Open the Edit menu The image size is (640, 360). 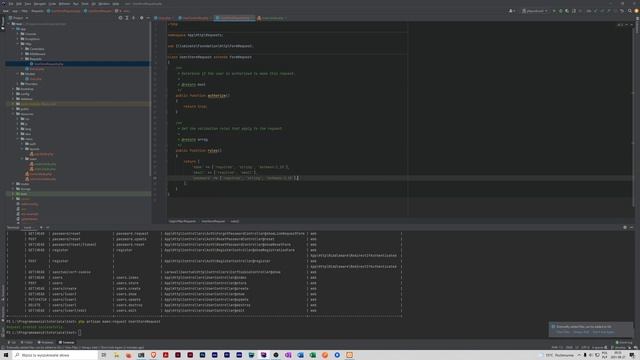(19, 4)
